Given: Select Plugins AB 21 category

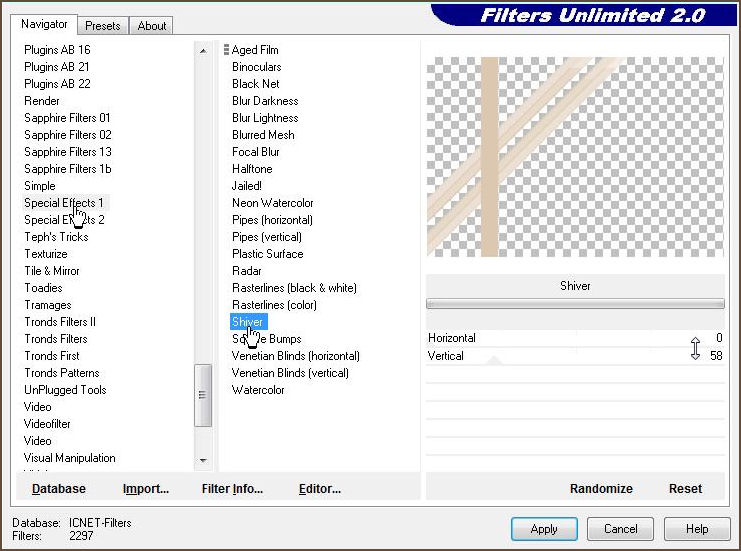Looking at the screenshot, I should (x=57, y=67).
